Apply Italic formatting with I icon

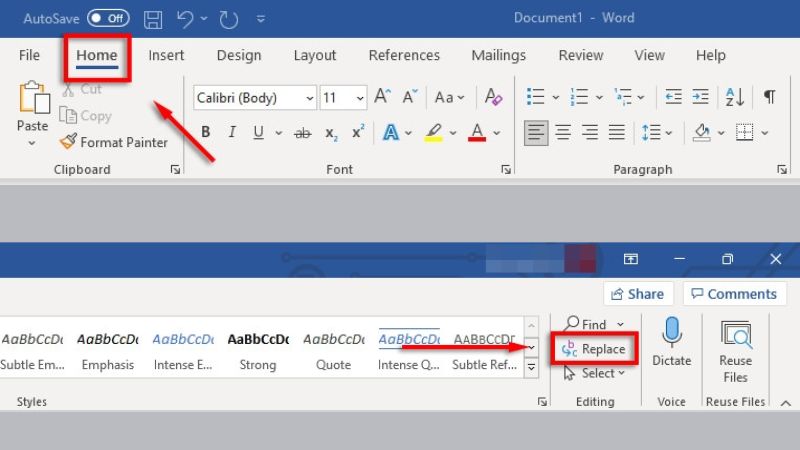(x=233, y=132)
